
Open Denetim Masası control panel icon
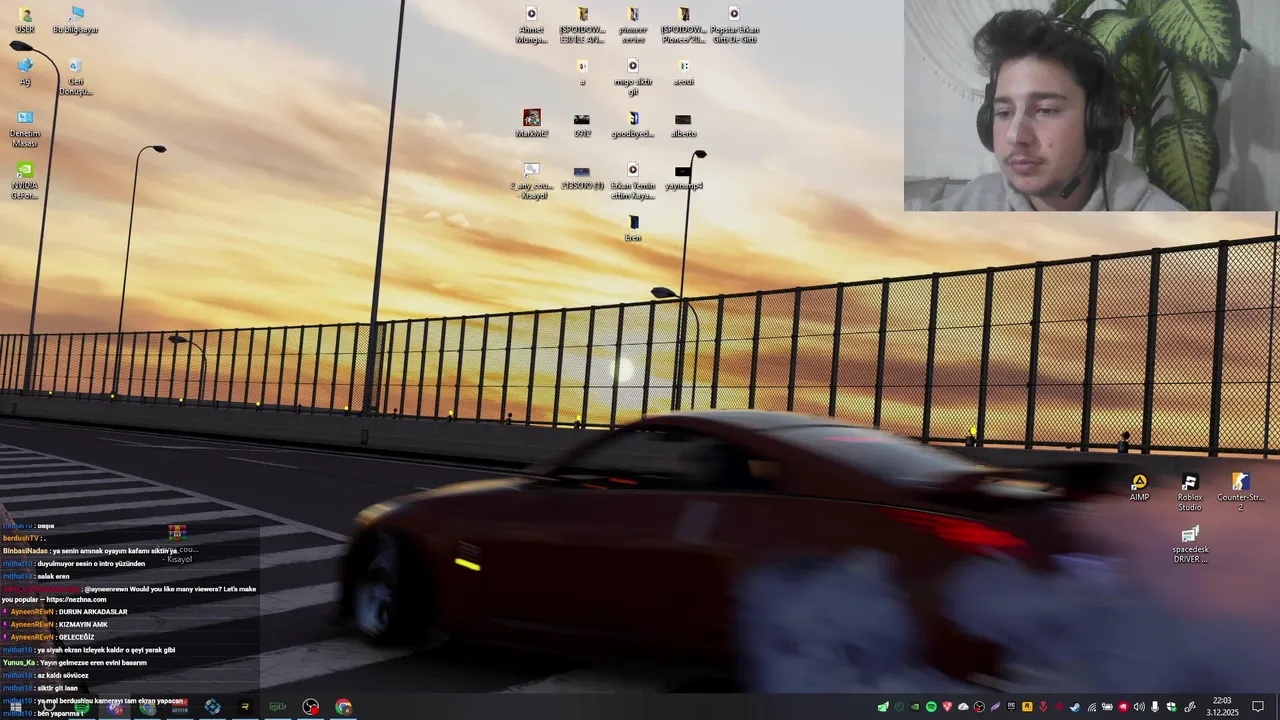click(25, 129)
